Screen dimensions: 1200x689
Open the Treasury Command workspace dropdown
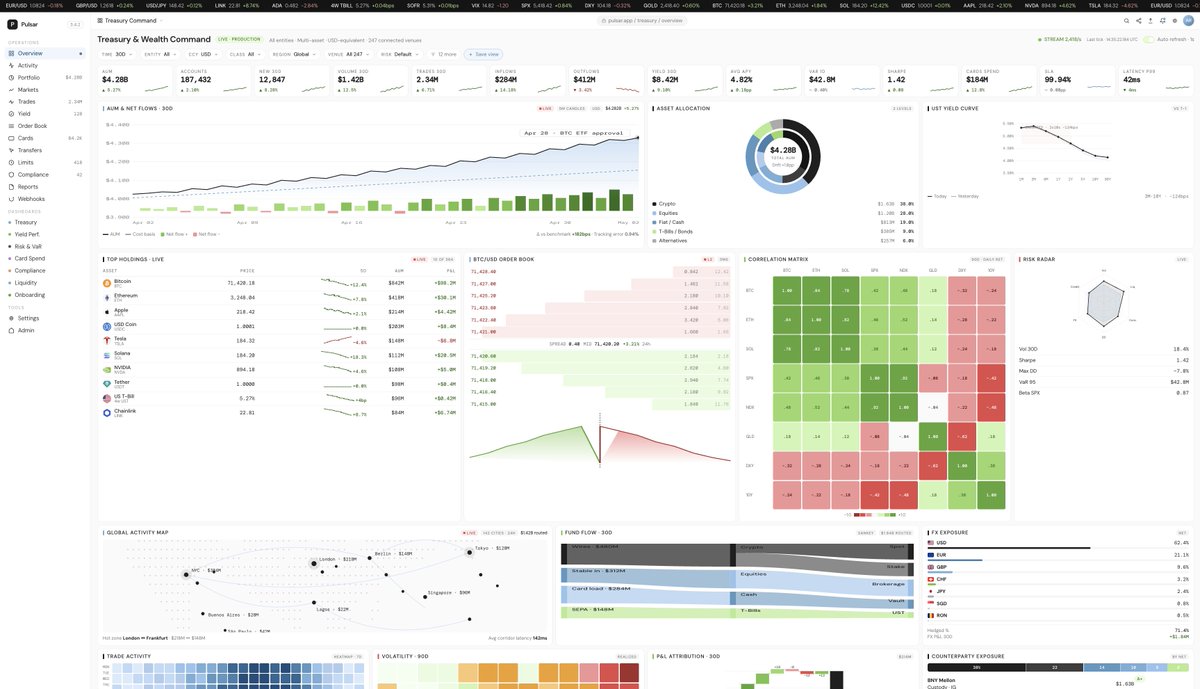(130, 20)
